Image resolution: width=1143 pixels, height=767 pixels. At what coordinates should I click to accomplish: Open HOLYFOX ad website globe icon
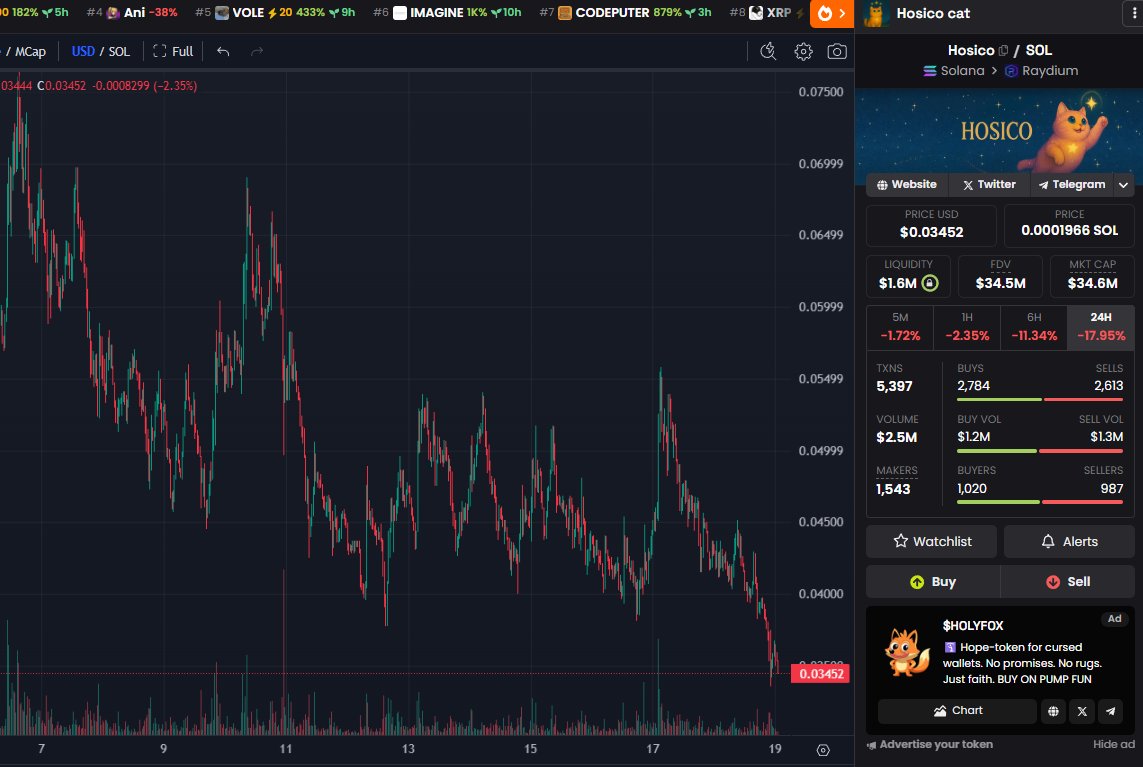tap(1053, 711)
